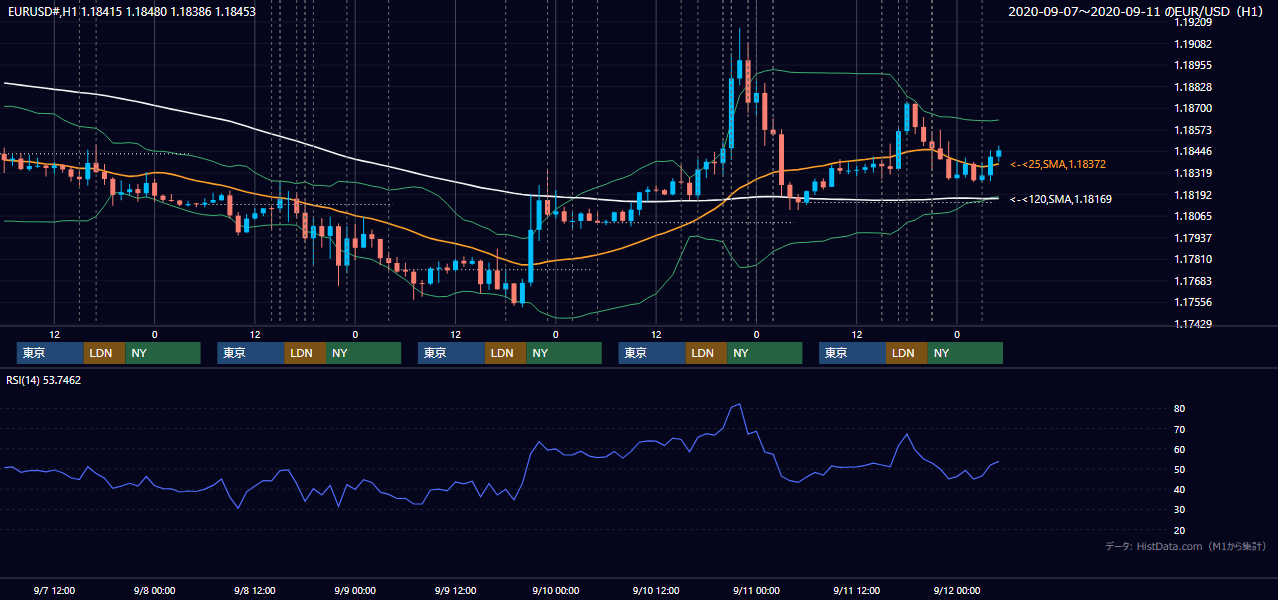This screenshot has height=600, width=1278.
Task: Click price axis value 1.18446
Action: (1192, 152)
